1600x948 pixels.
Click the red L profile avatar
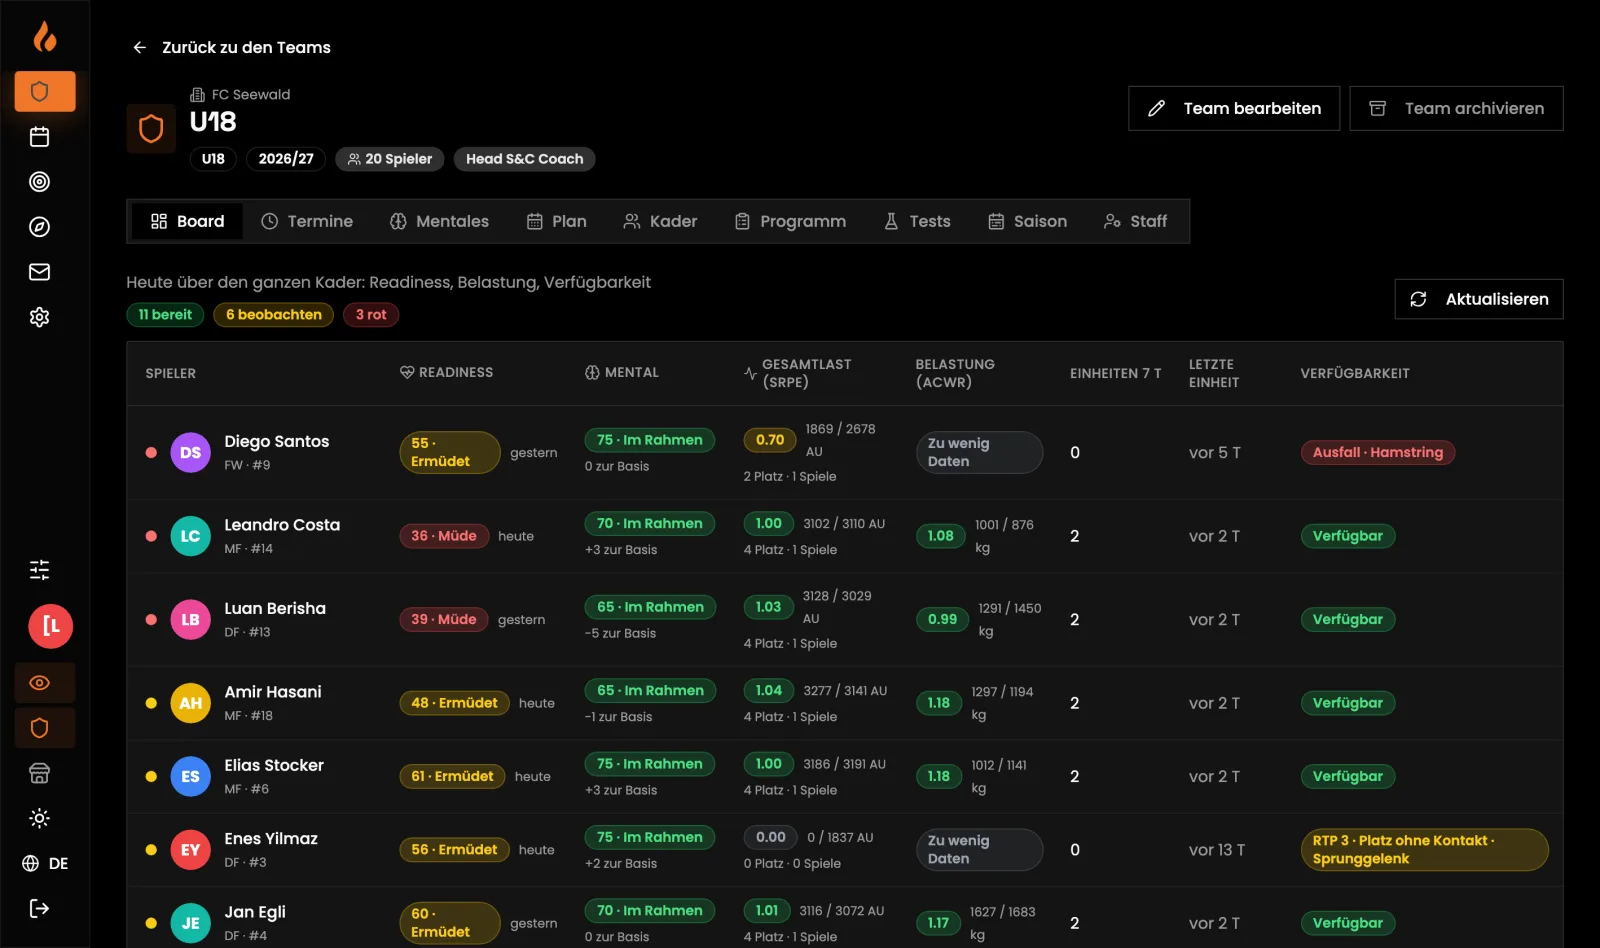coord(51,627)
